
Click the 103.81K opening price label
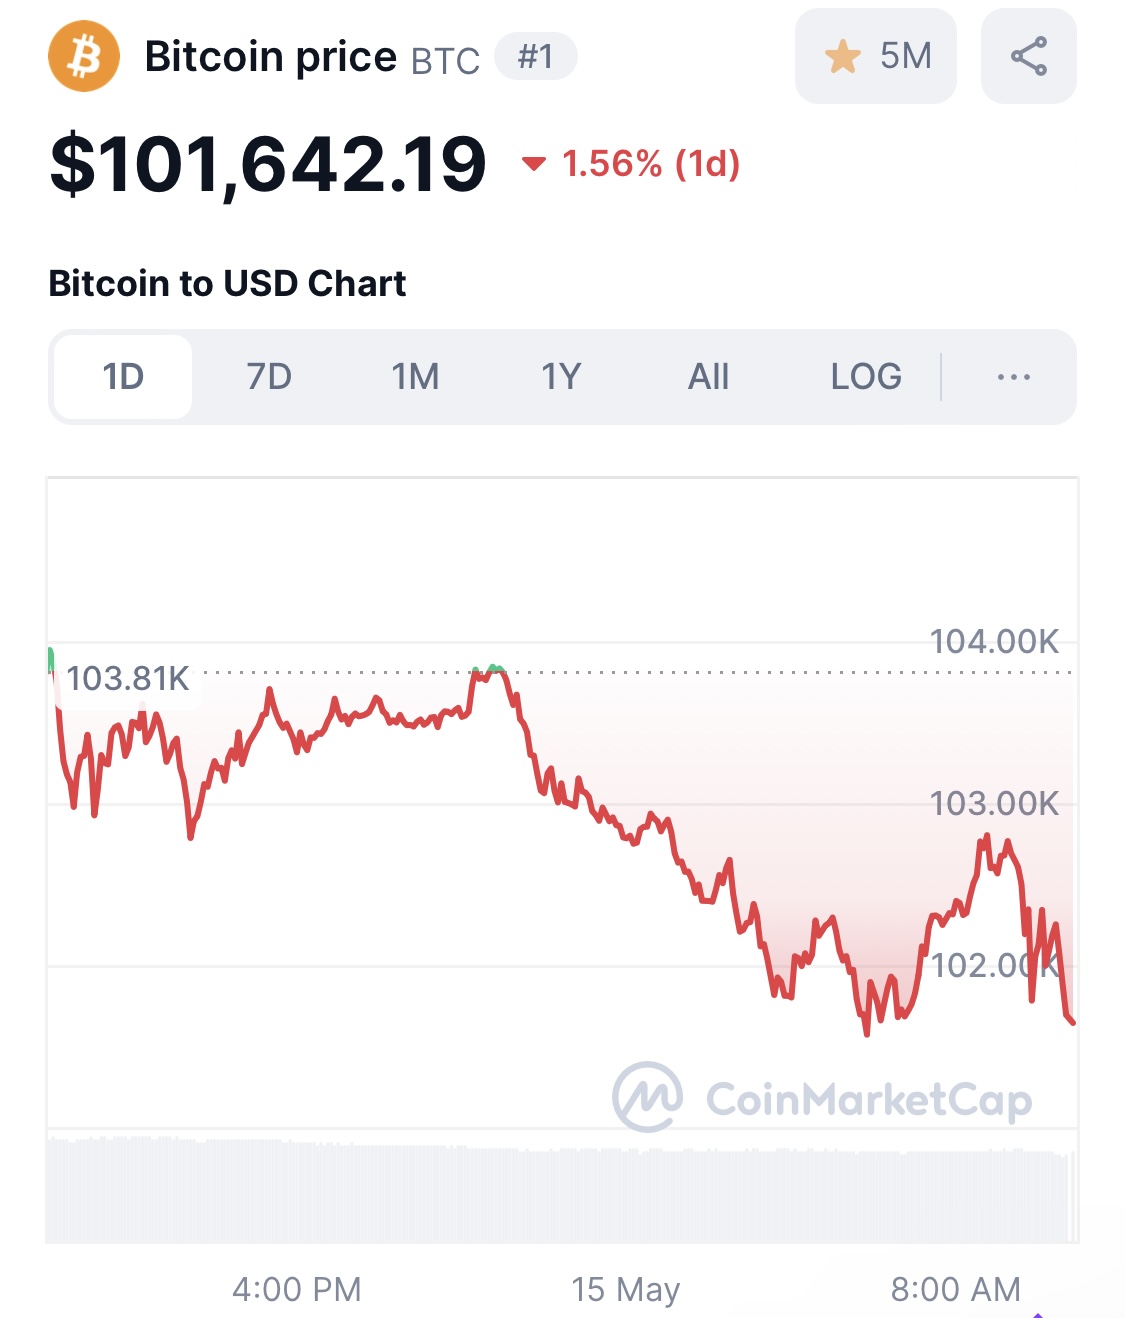tap(127, 679)
